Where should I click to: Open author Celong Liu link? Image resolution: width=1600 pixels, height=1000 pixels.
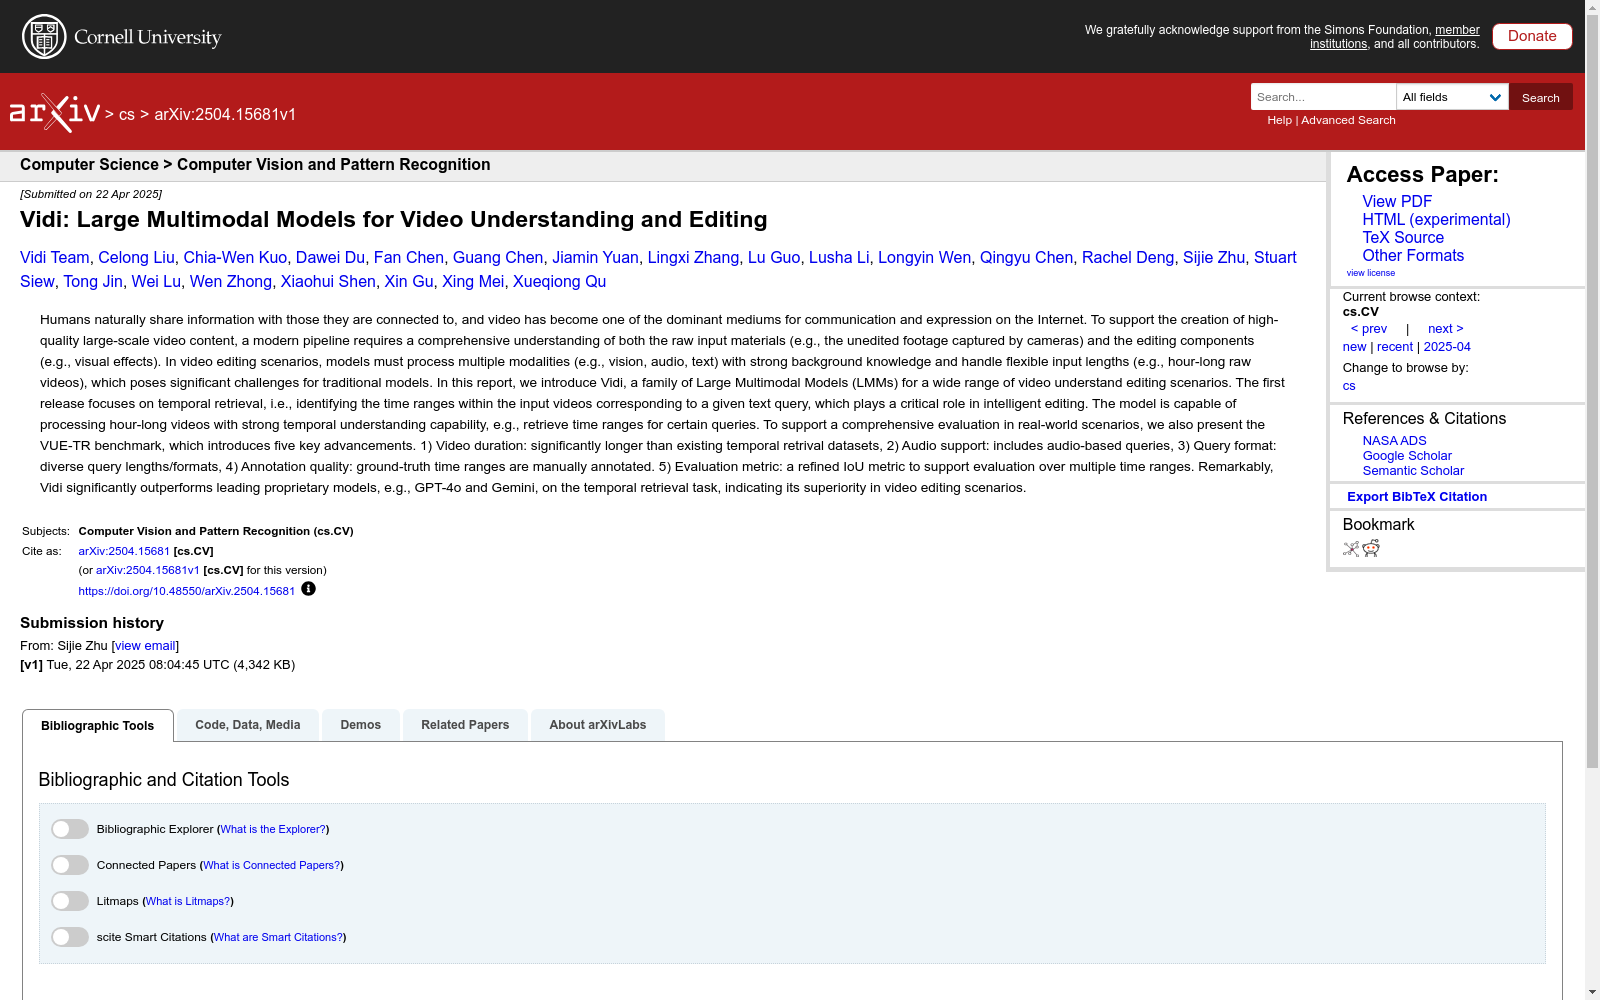(136, 258)
